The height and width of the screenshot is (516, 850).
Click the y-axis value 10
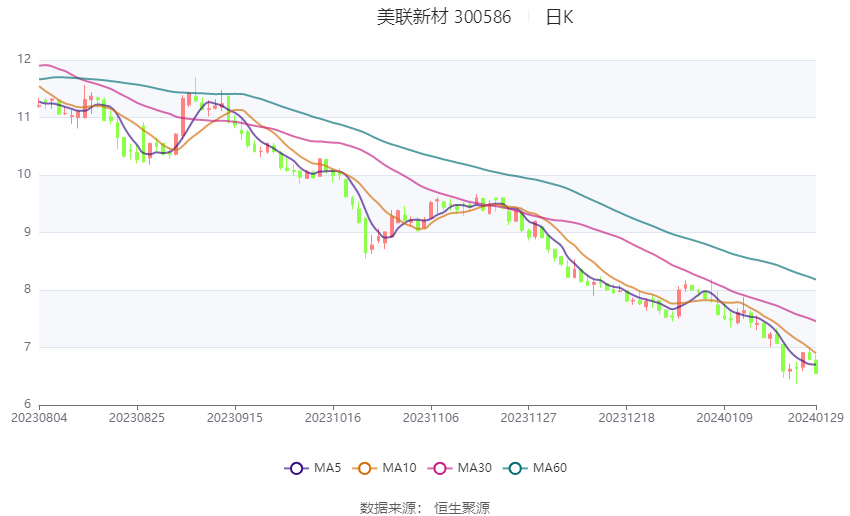pyautogui.click(x=24, y=174)
